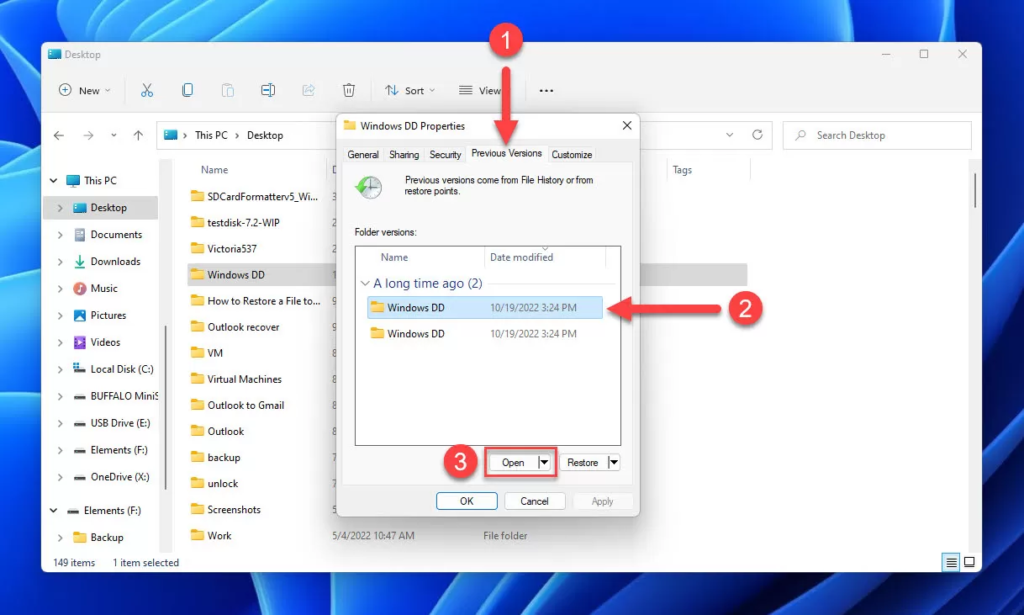Click the Delete trash icon
The height and width of the screenshot is (615, 1024).
click(x=348, y=90)
